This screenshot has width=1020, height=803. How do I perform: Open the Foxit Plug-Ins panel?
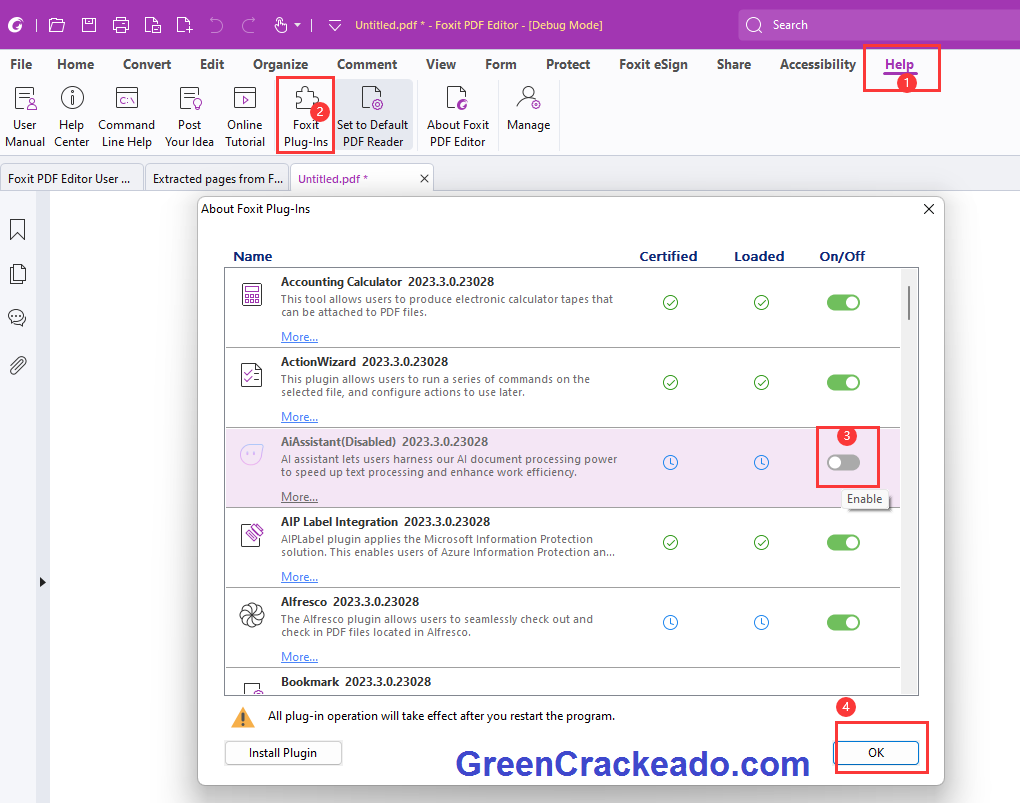(x=305, y=113)
